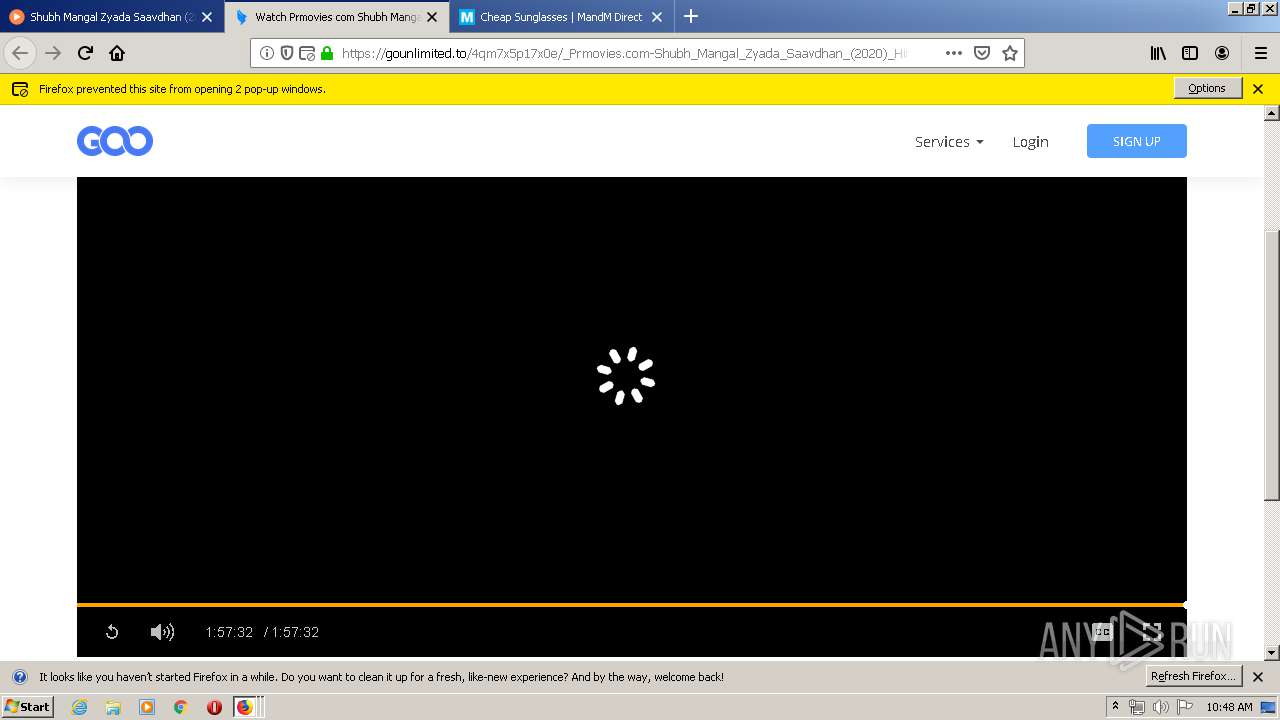1280x720 pixels.
Task: Close the Cheap Sunglasses tab
Action: click(x=657, y=17)
